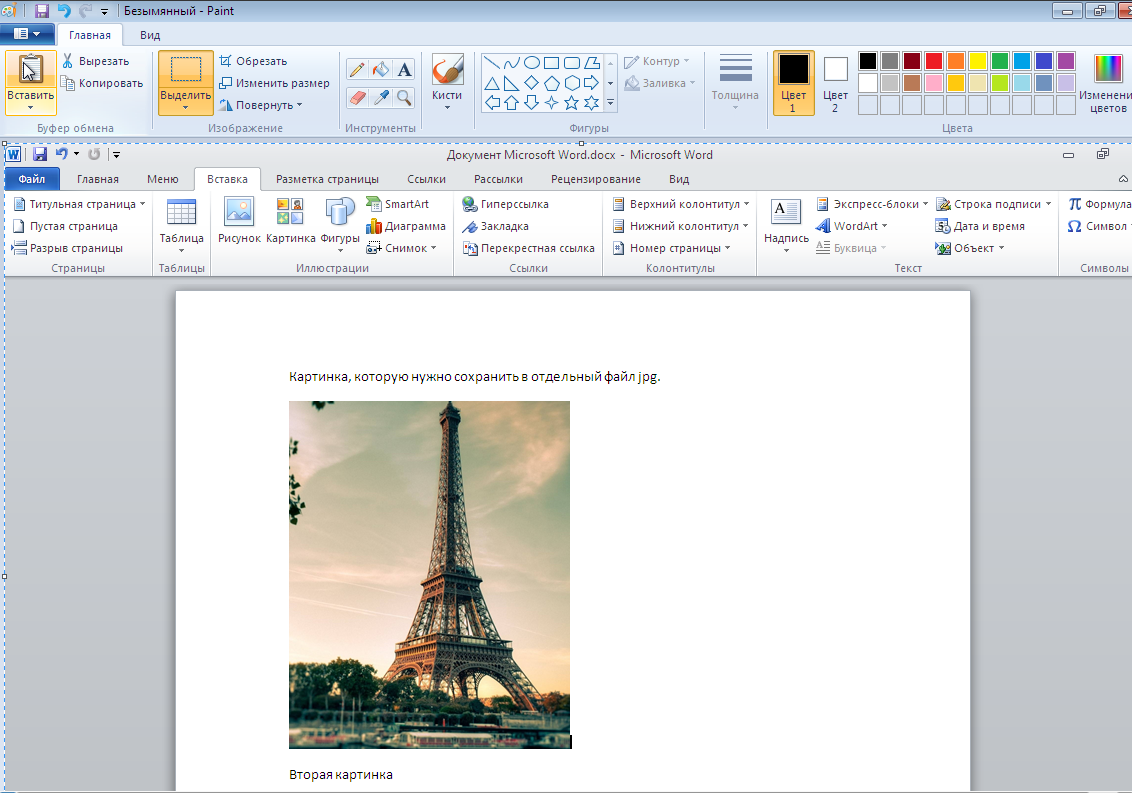Activate Color 2 (Цвет 2) selector
The width and height of the screenshot is (1132, 793).
pyautogui.click(x=835, y=83)
